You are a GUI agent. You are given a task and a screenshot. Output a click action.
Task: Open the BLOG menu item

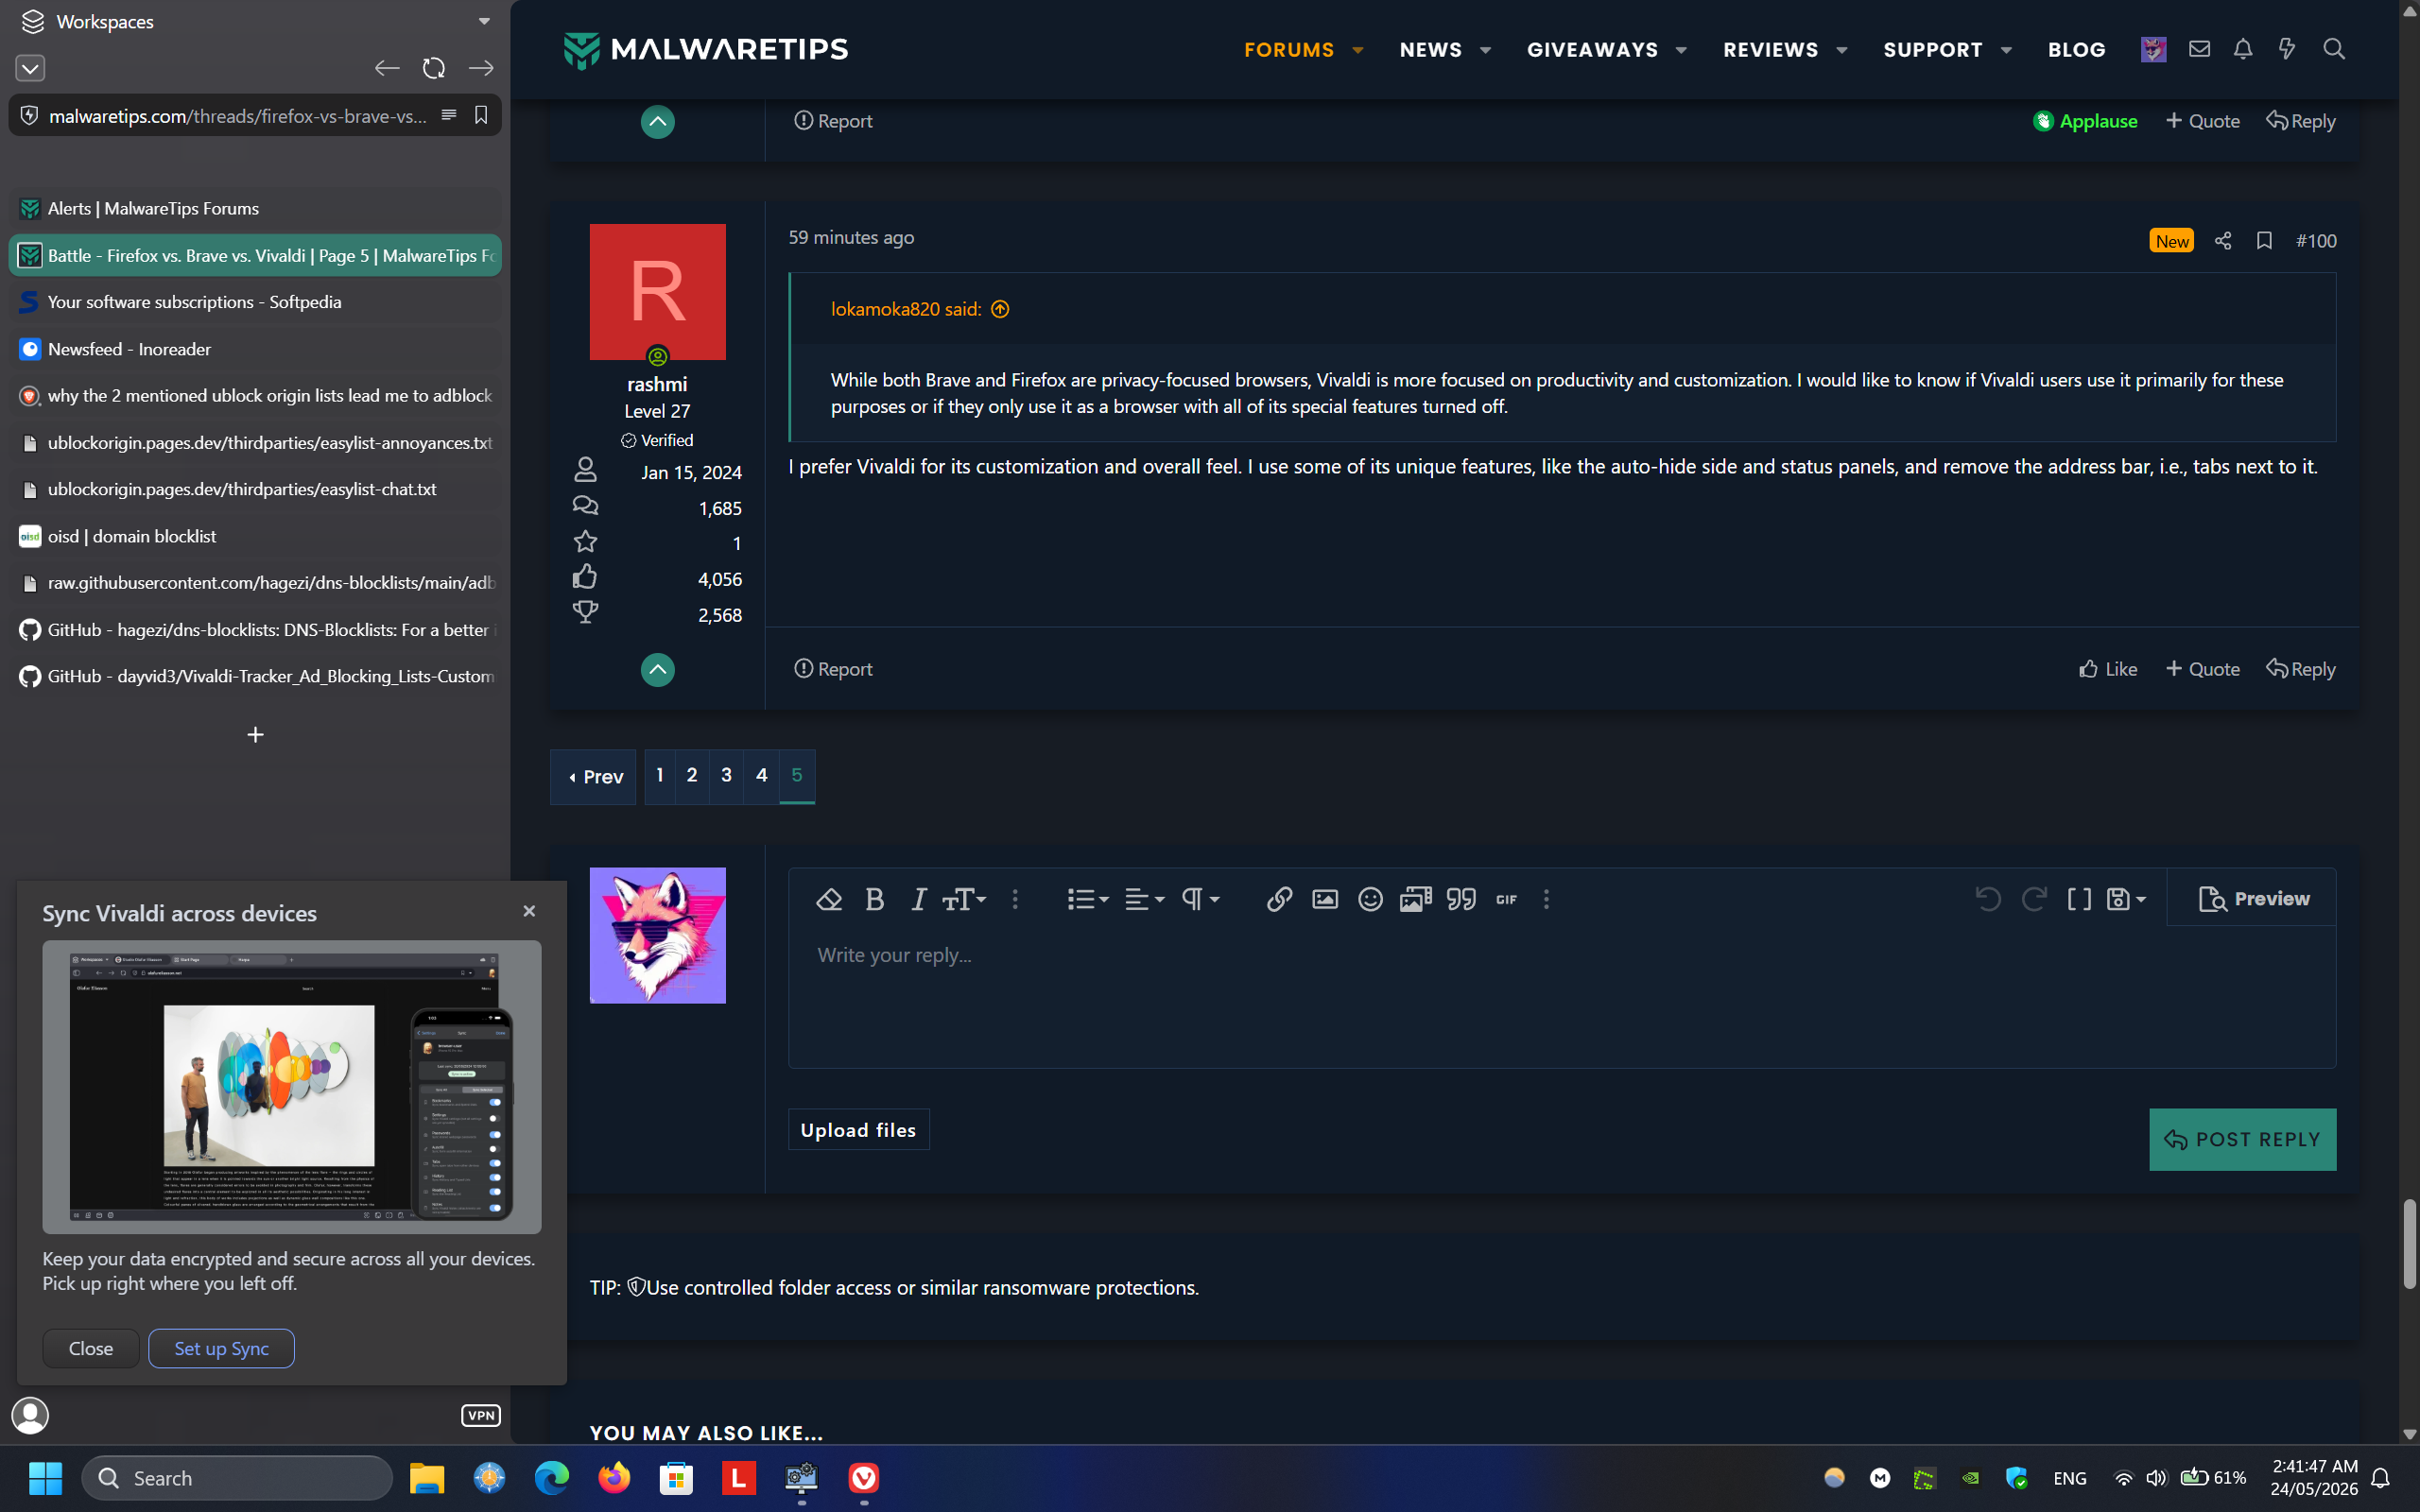point(2076,50)
